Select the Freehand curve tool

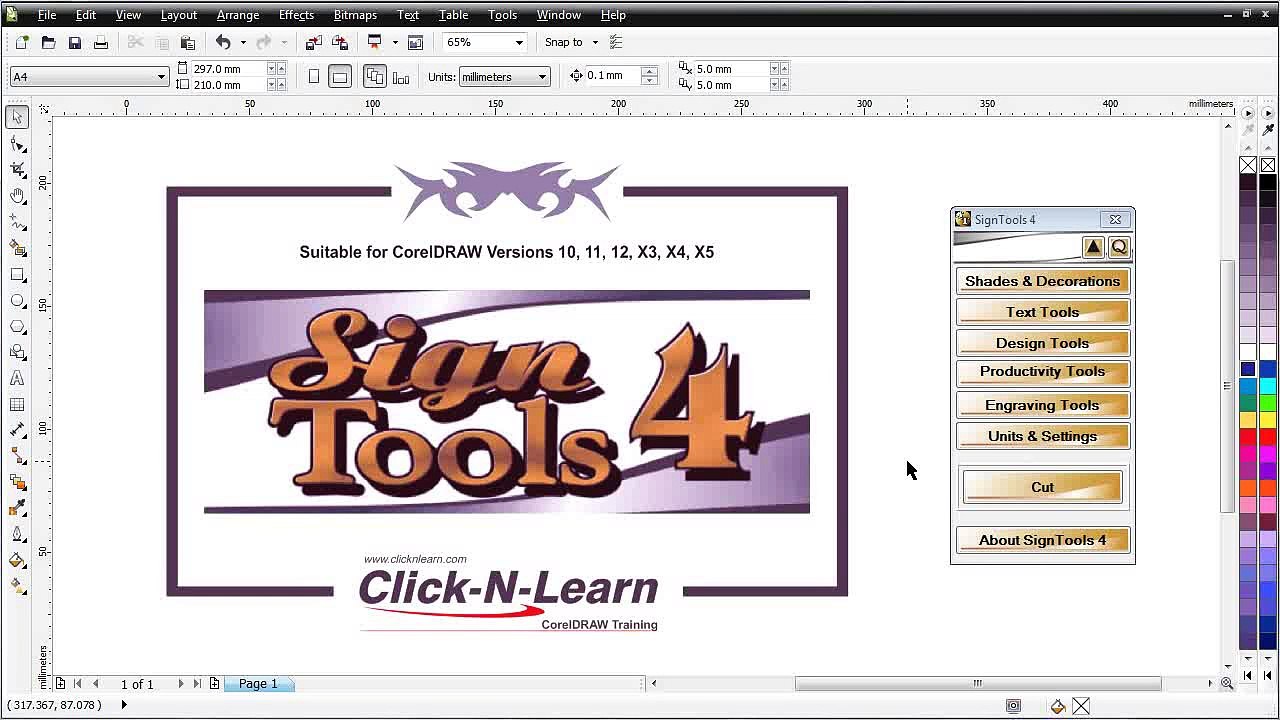17,222
